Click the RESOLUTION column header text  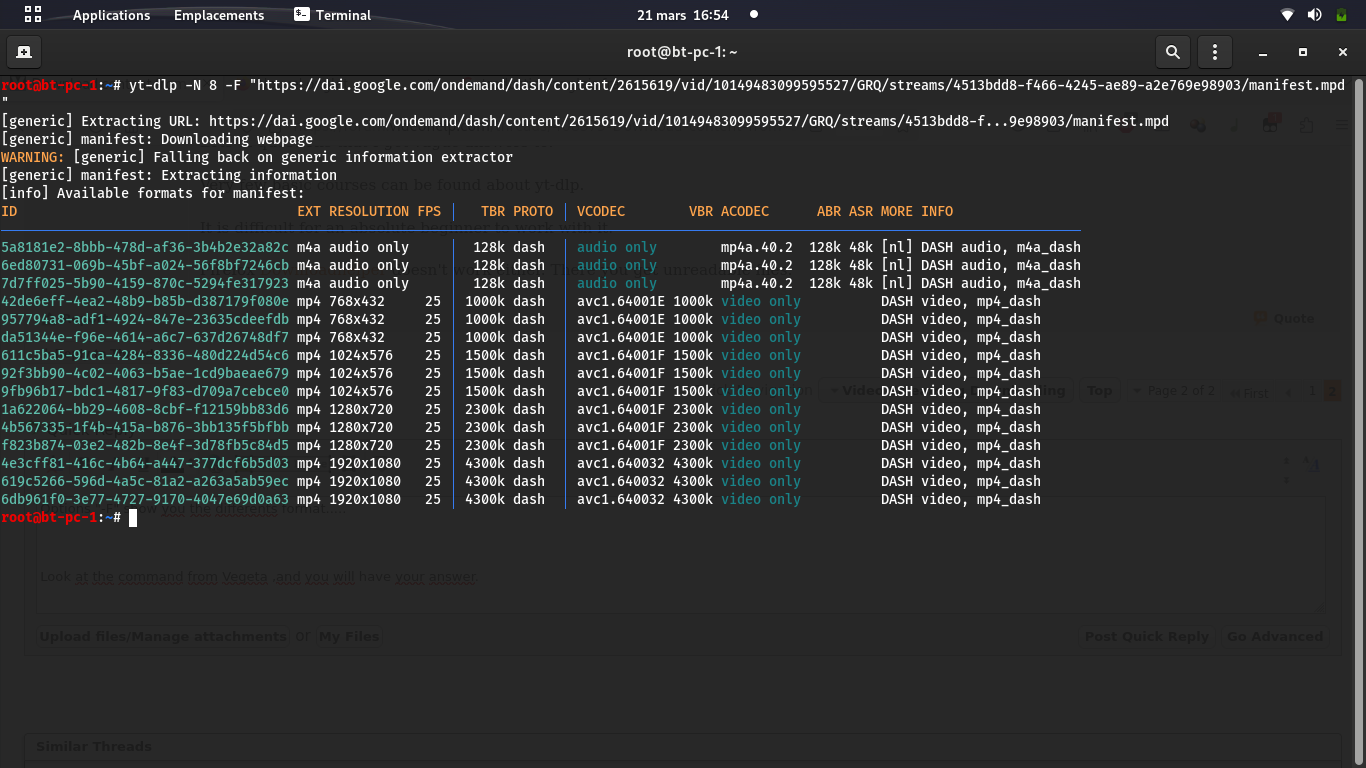coord(368,211)
